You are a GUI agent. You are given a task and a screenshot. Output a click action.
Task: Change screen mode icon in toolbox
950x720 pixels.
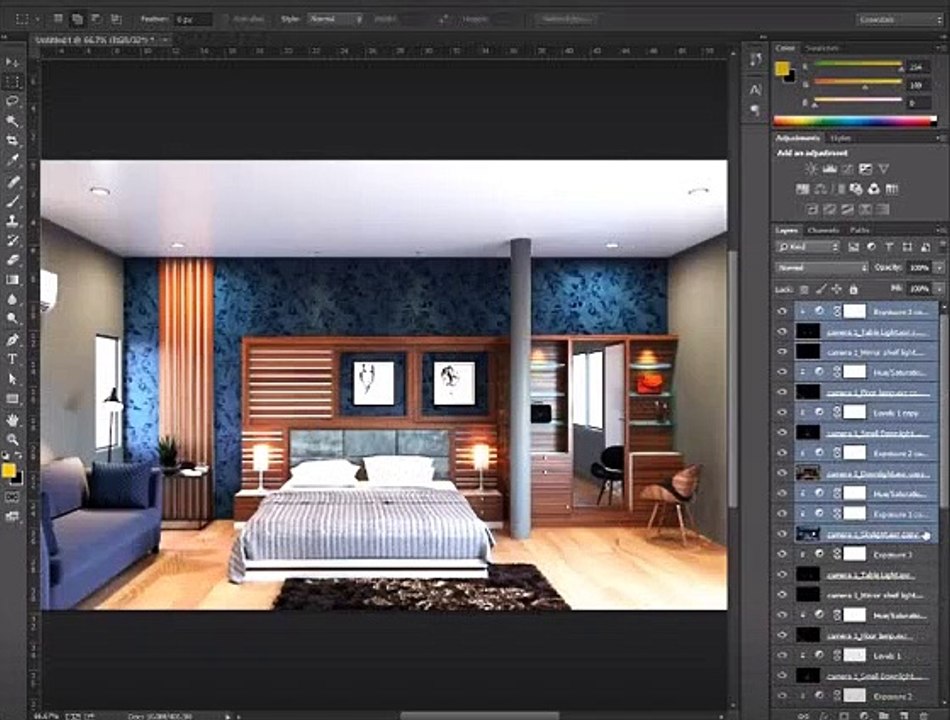pos(12,516)
